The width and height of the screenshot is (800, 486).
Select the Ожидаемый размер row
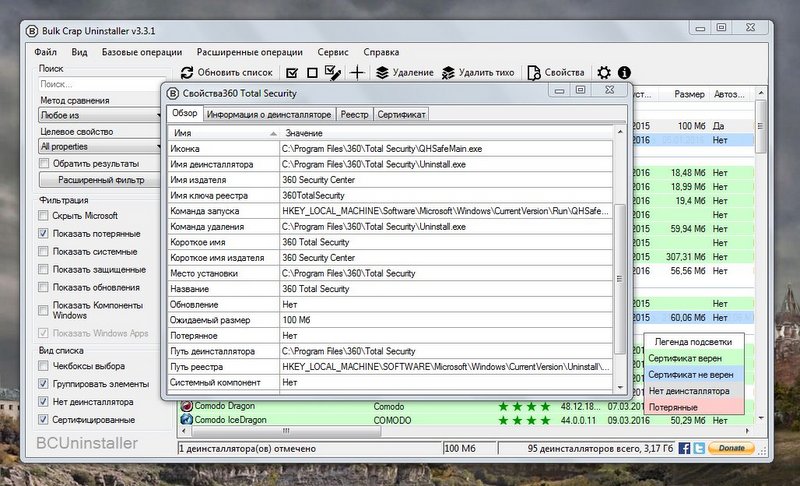pos(390,320)
